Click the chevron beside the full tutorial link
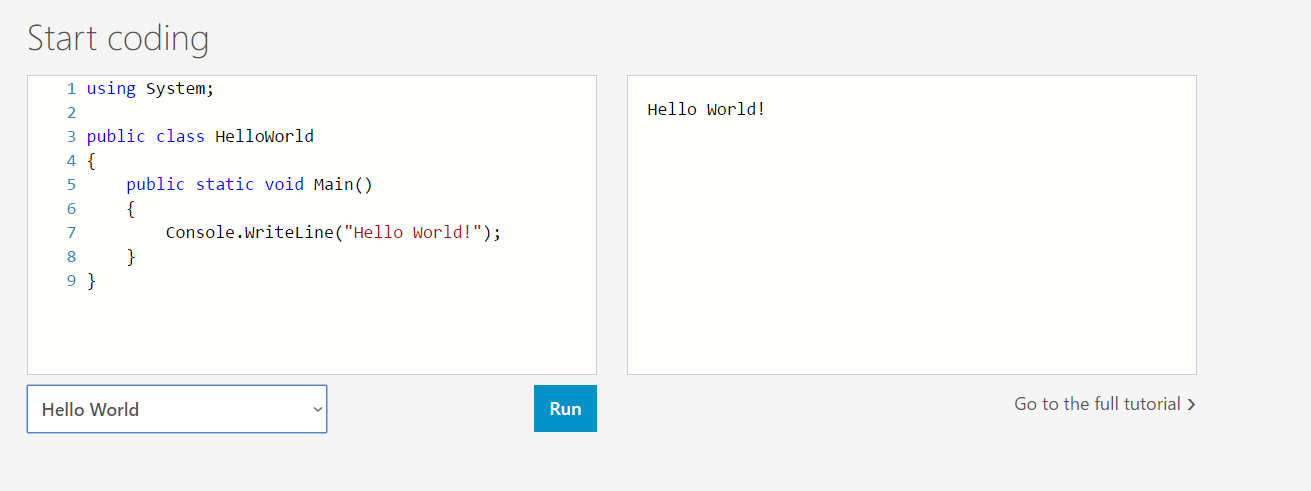The height and width of the screenshot is (491, 1311). click(1191, 405)
